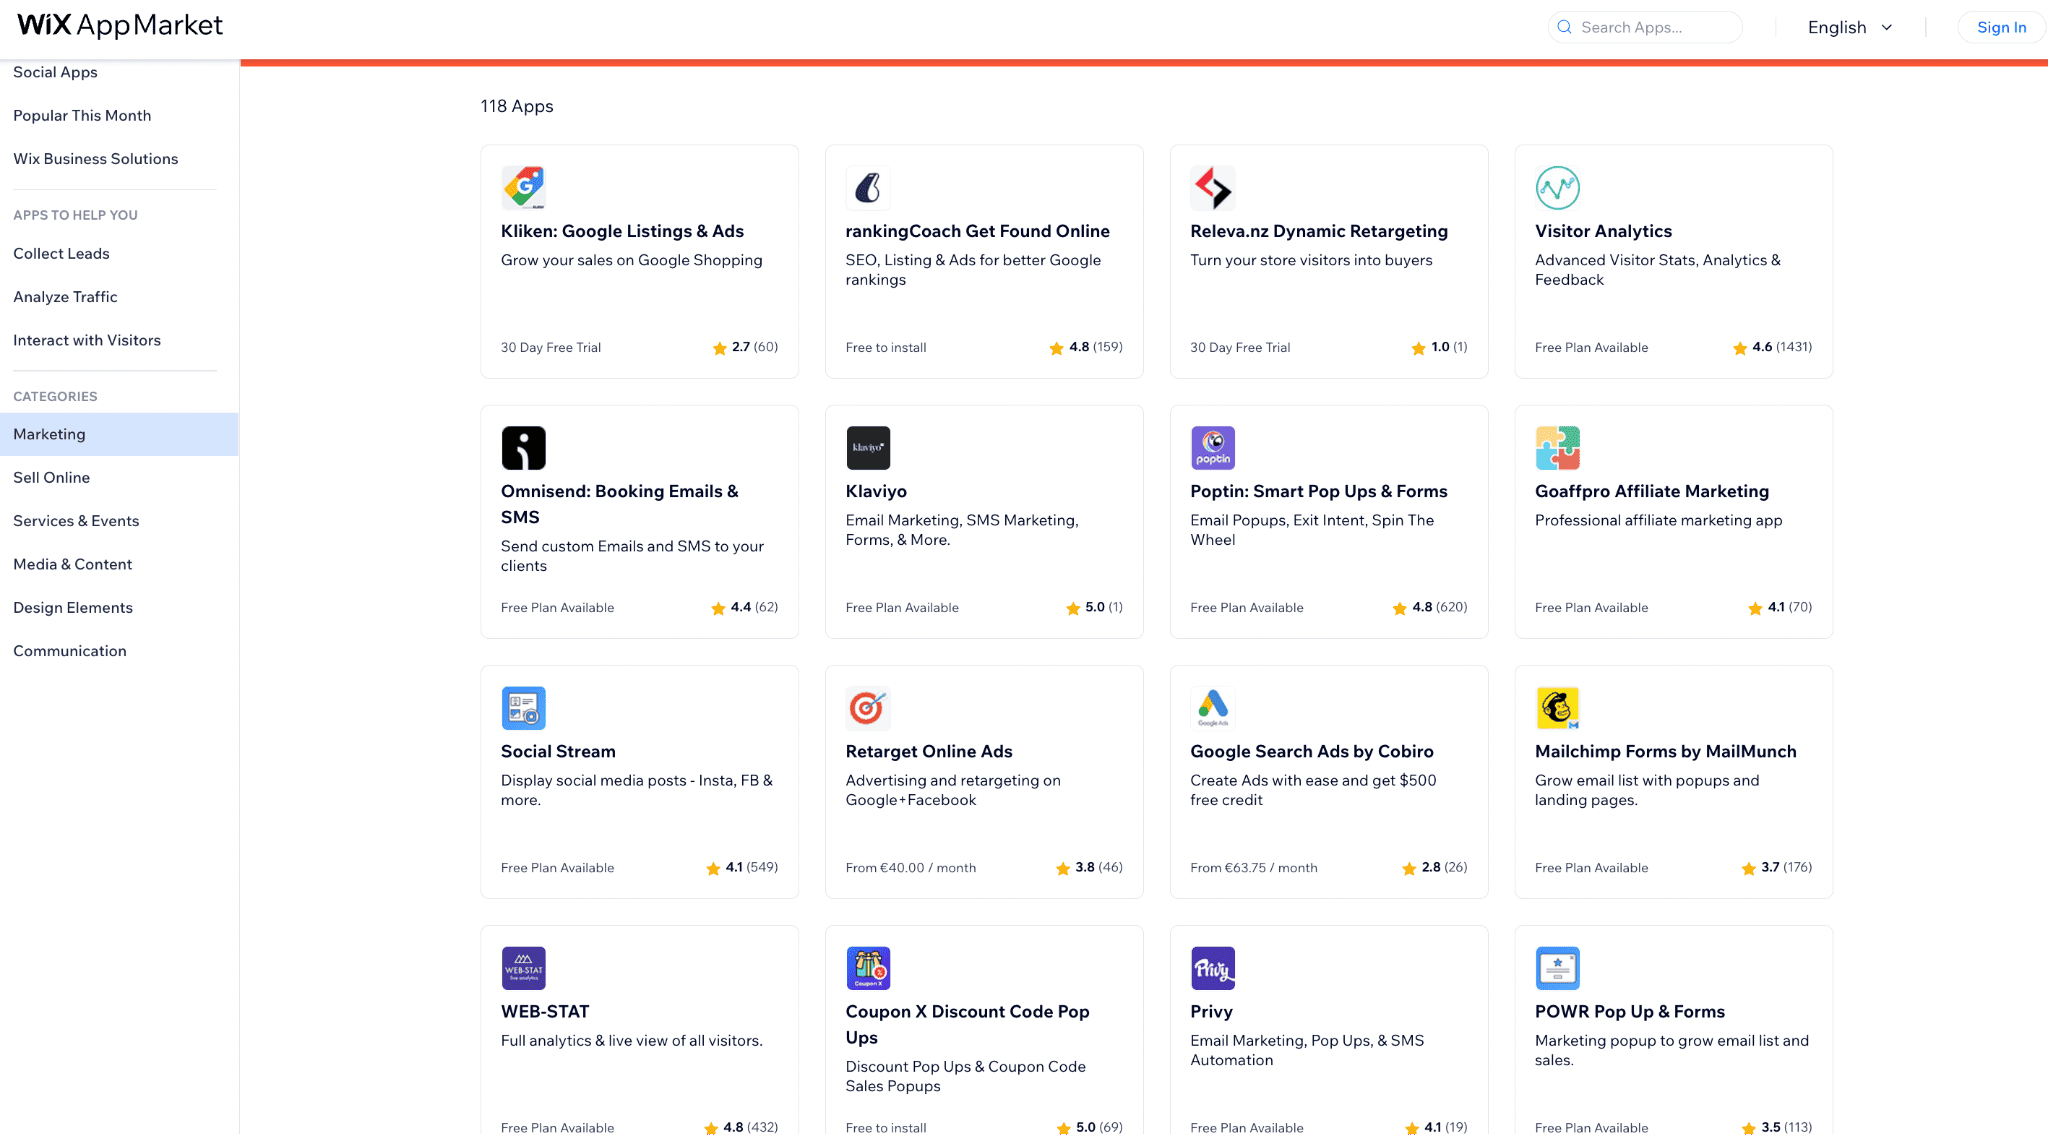Select Communication category expander
2048x1135 pixels.
tap(68, 650)
